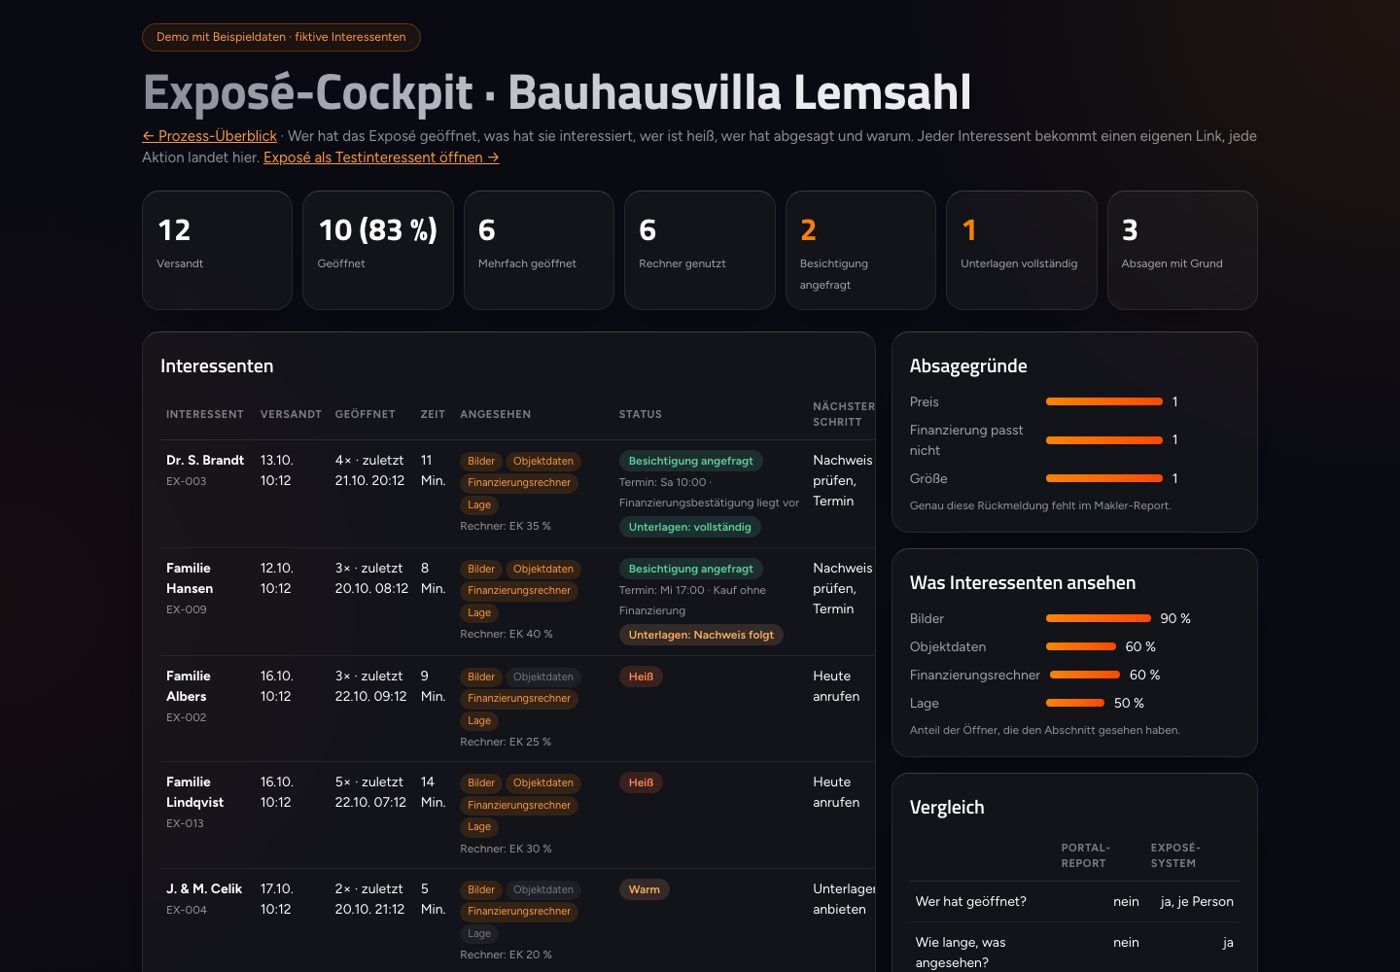Click the 'Unterlagen: vollständig' badge
1400x972 pixels.
(x=690, y=527)
